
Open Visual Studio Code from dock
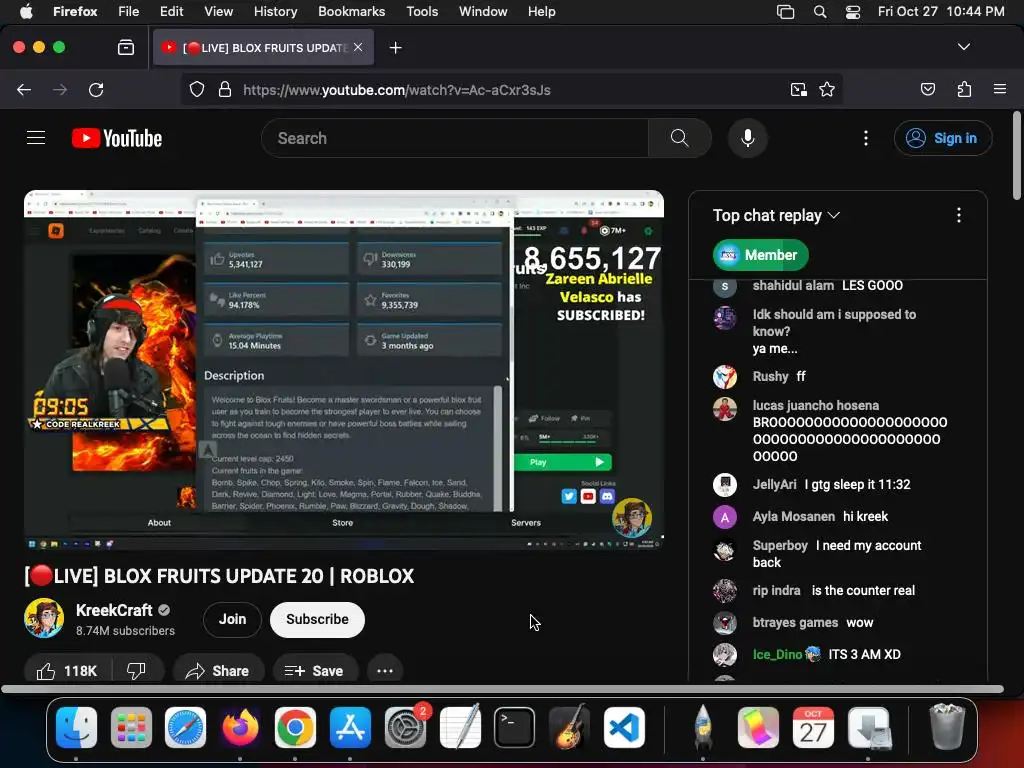coord(624,727)
